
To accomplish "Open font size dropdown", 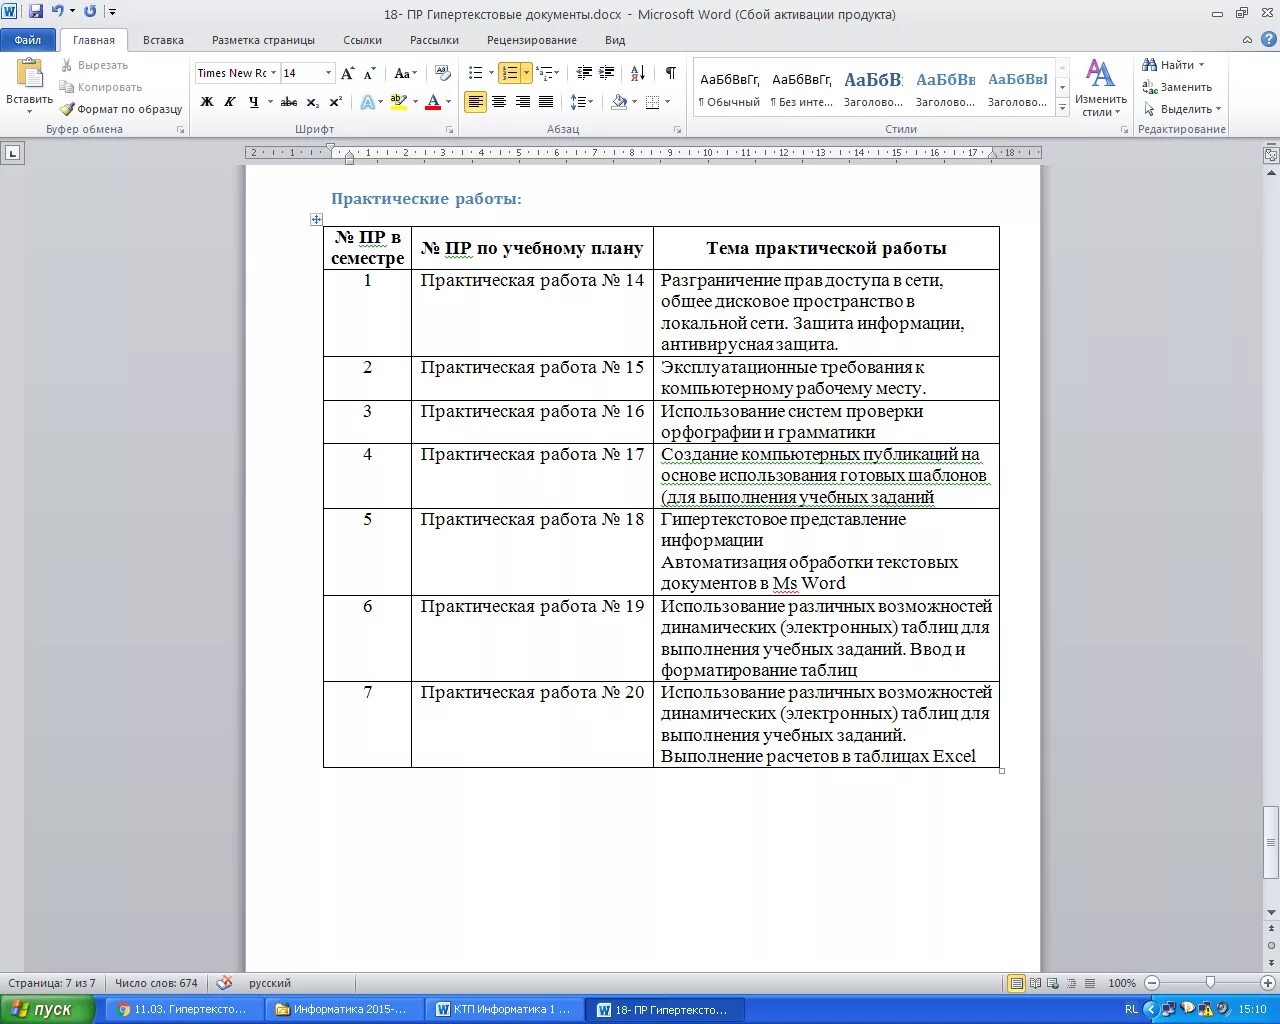I will [328, 73].
